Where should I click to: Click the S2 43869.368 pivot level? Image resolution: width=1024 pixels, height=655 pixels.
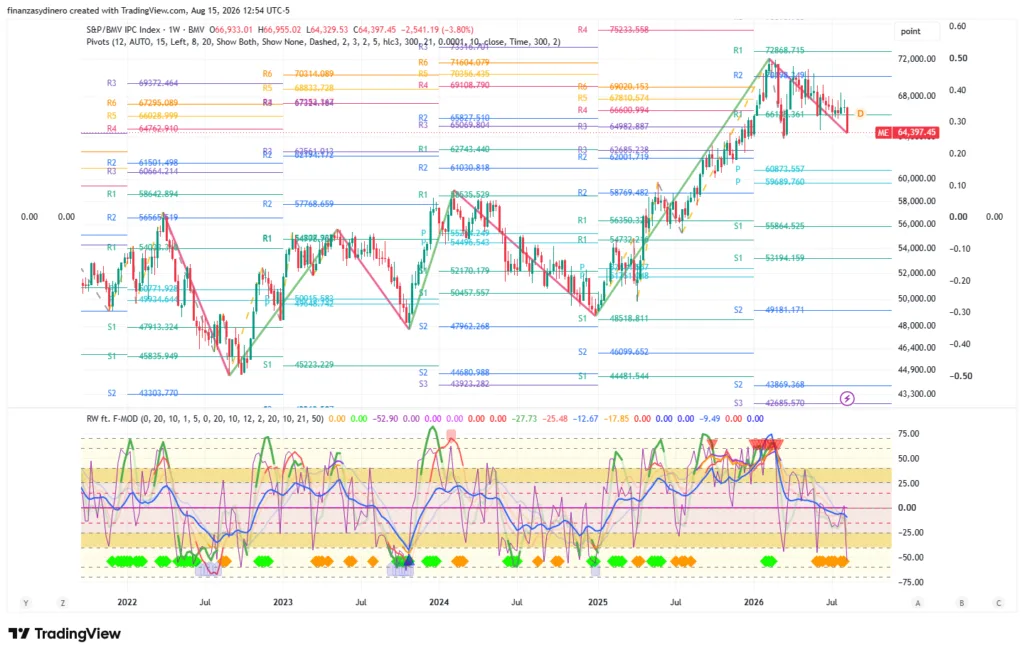[x=769, y=385]
